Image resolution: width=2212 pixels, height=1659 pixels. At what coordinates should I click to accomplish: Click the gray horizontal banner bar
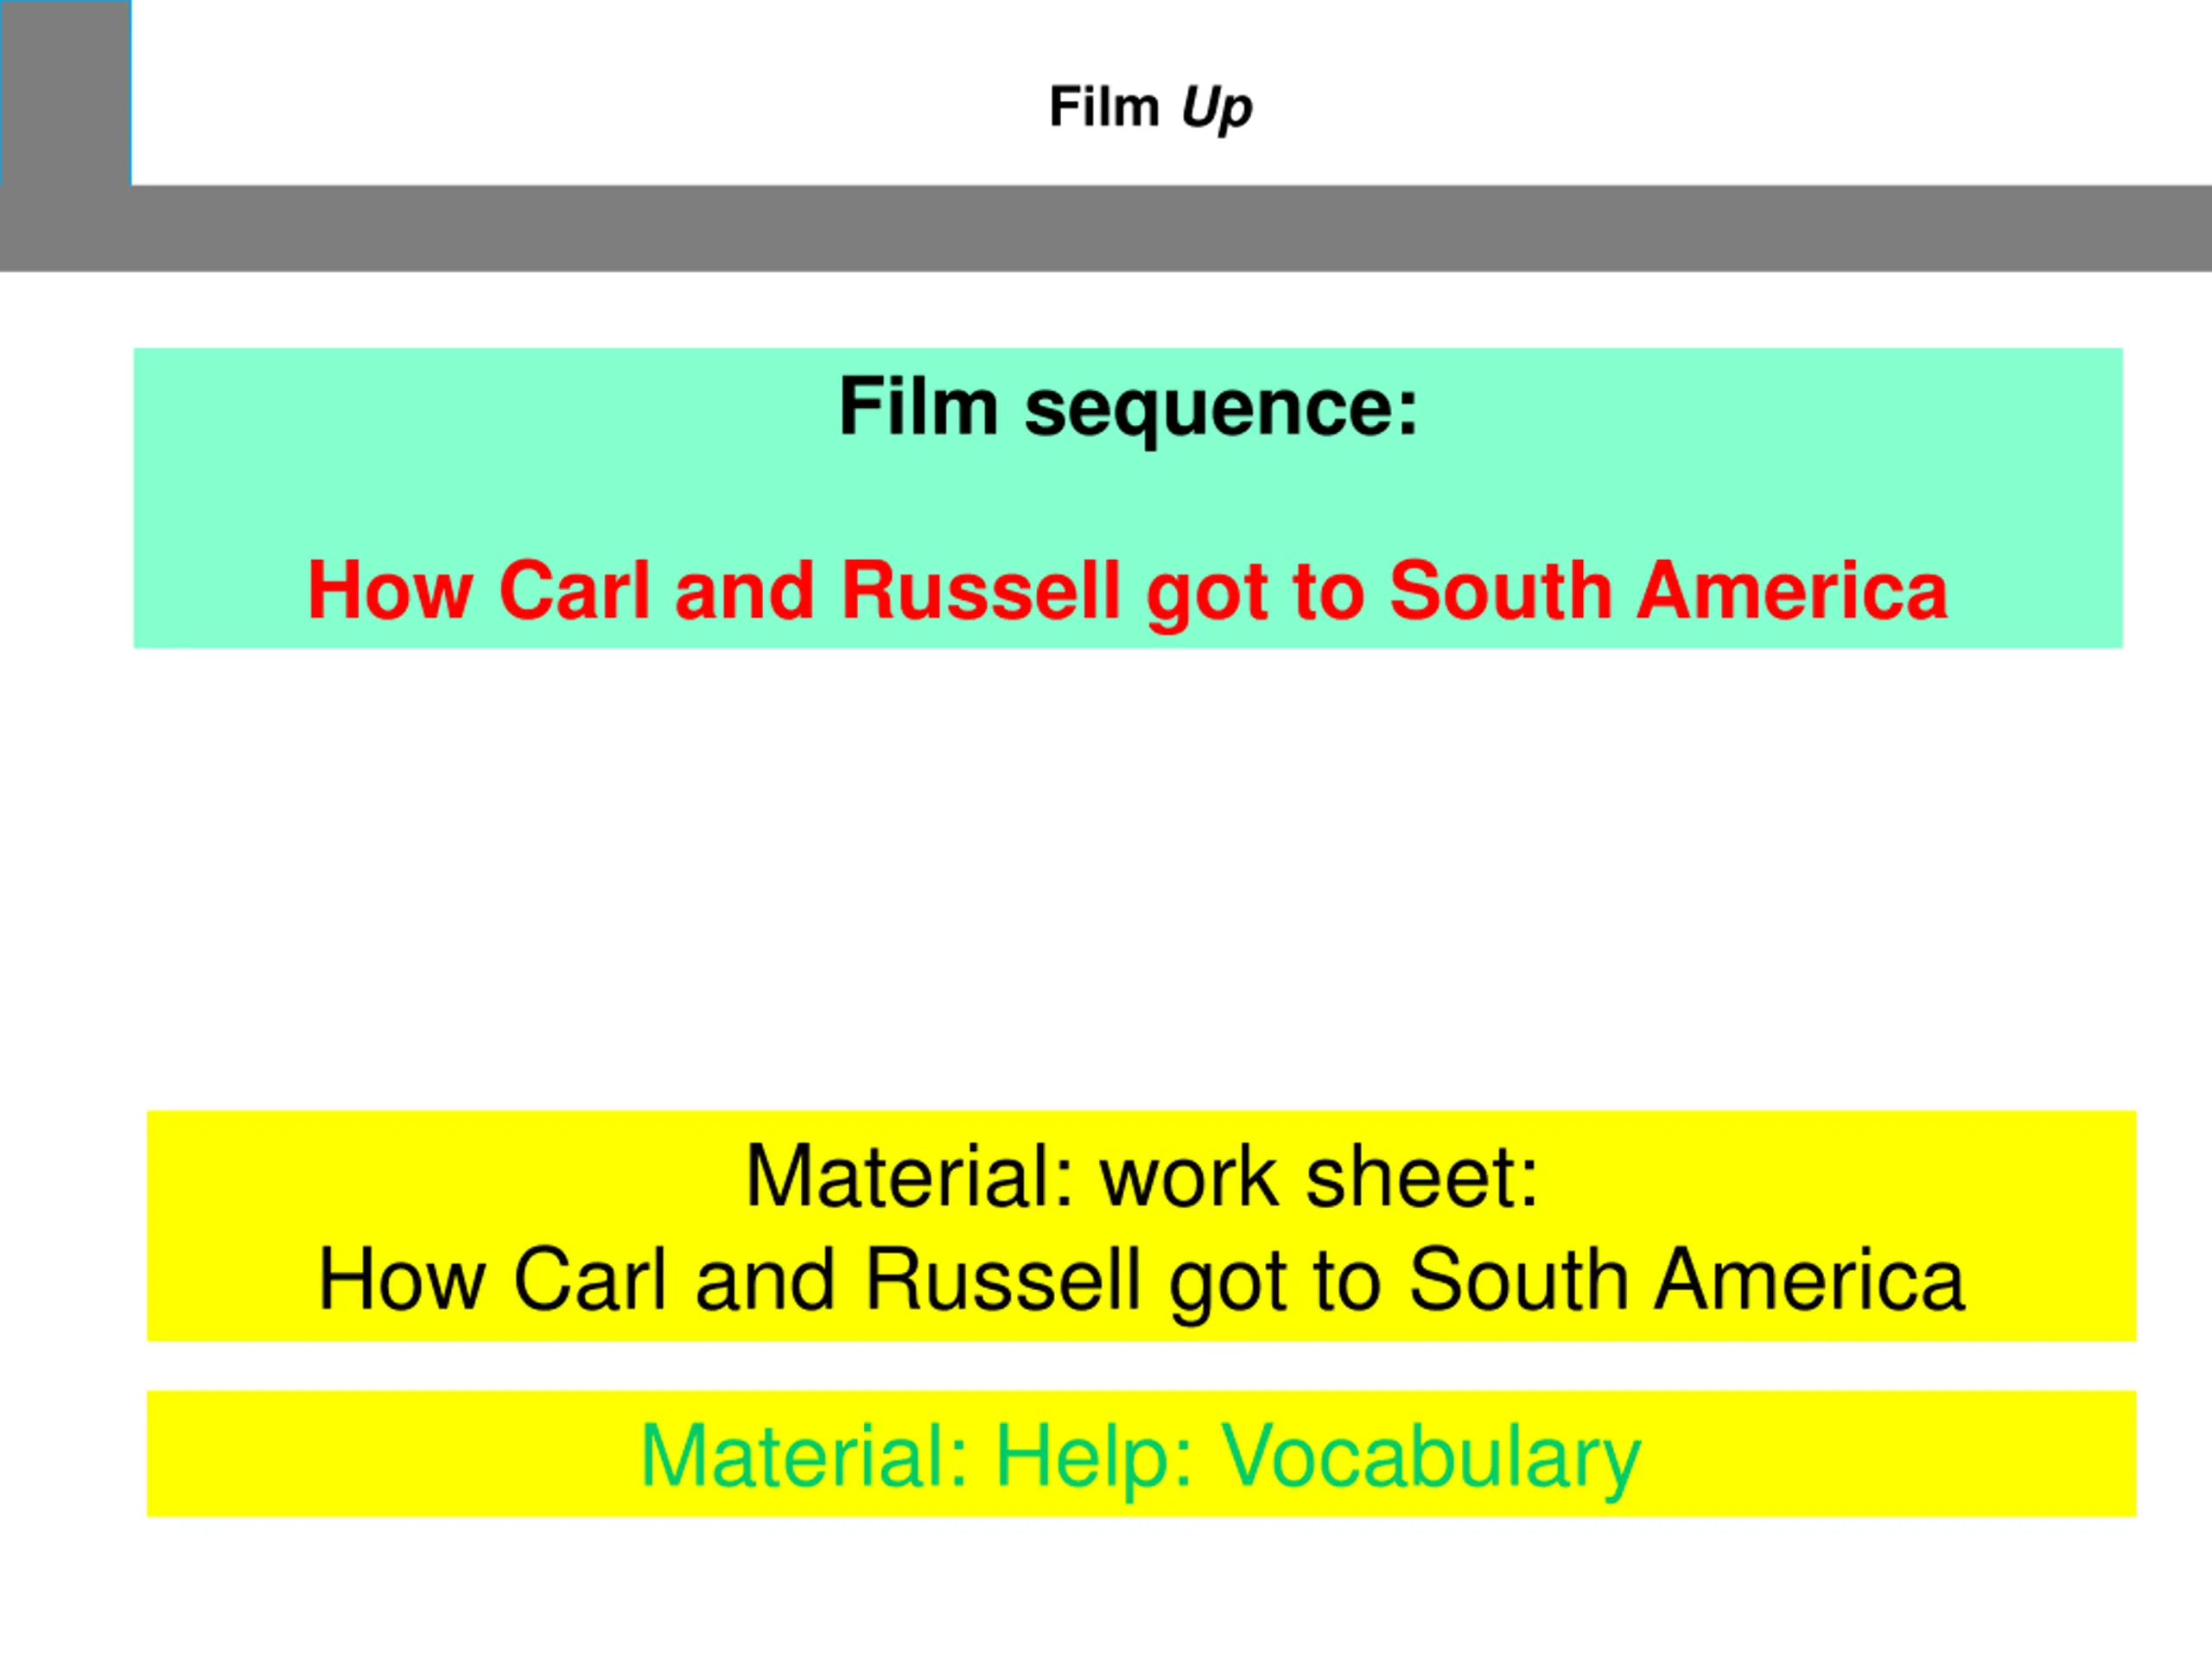(1106, 228)
